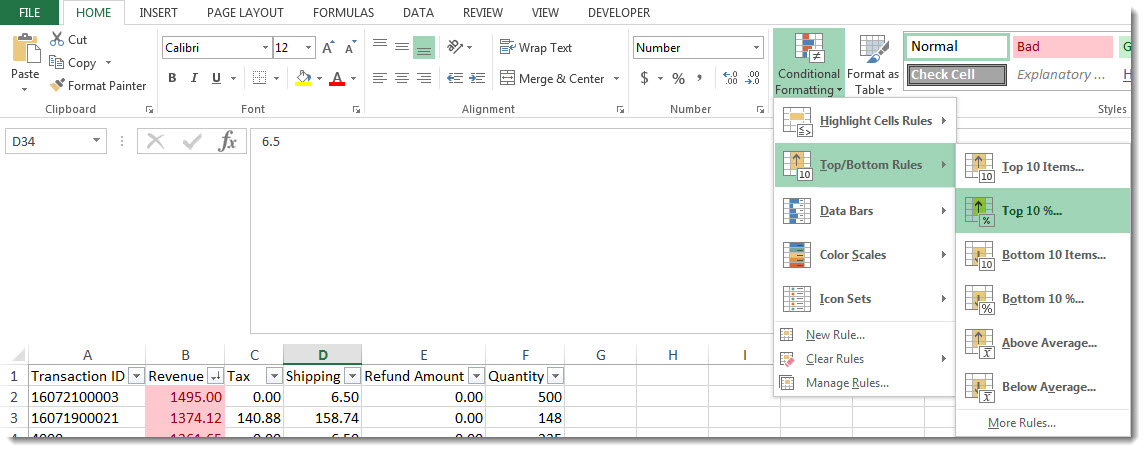Open Refund Amount column filter dropdown
This screenshot has width=1146, height=452.
476,376
